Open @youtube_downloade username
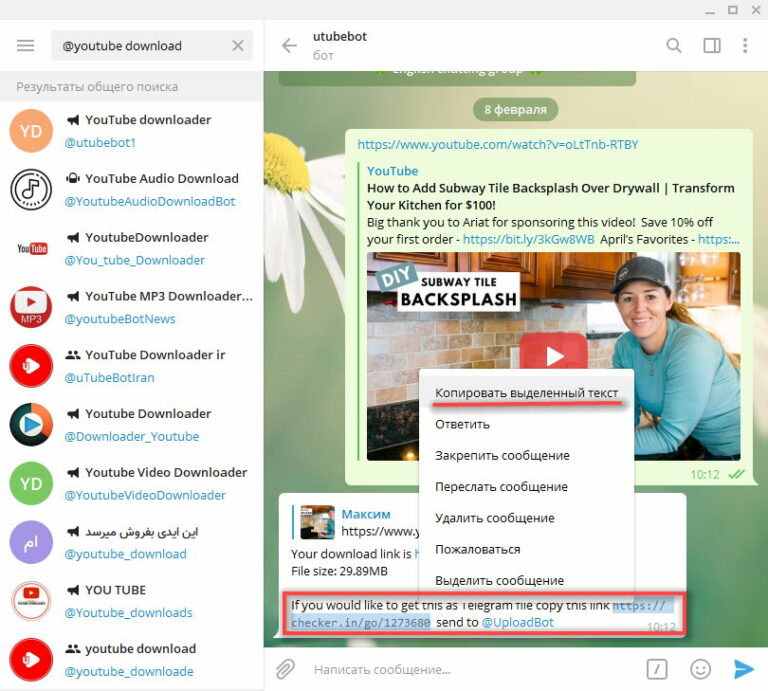This screenshot has width=768, height=691. tap(129, 671)
